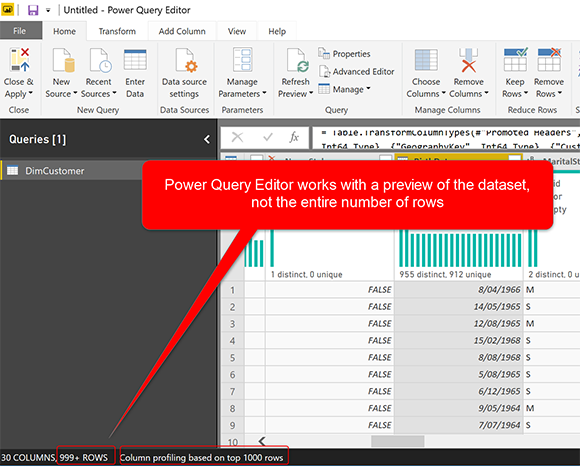This screenshot has width=580, height=466.
Task: Select birth date cell 9/05/1964
Action: pyautogui.click(x=458, y=408)
